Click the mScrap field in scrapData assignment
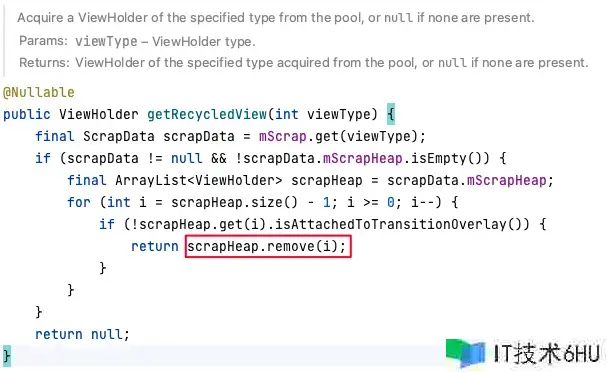Viewport: 607px width, 372px height. tap(283, 136)
